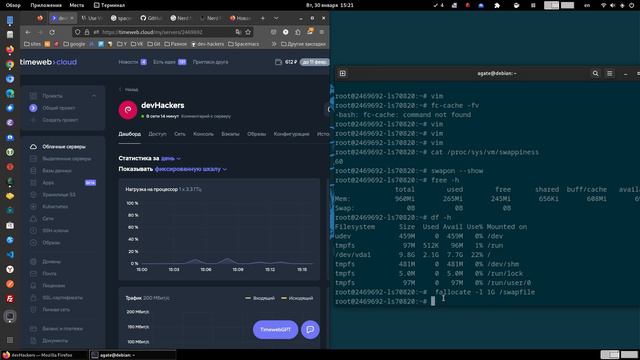The width and height of the screenshot is (640, 360).
Task: Bookmark this page with the star icon
Action: click(248, 32)
